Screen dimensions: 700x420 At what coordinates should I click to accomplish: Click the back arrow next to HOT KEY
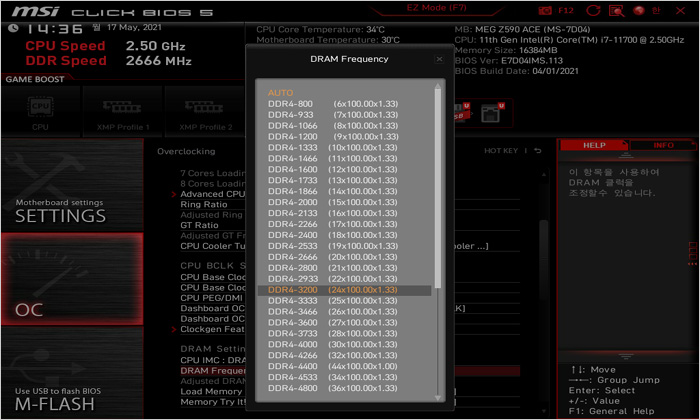[538, 151]
